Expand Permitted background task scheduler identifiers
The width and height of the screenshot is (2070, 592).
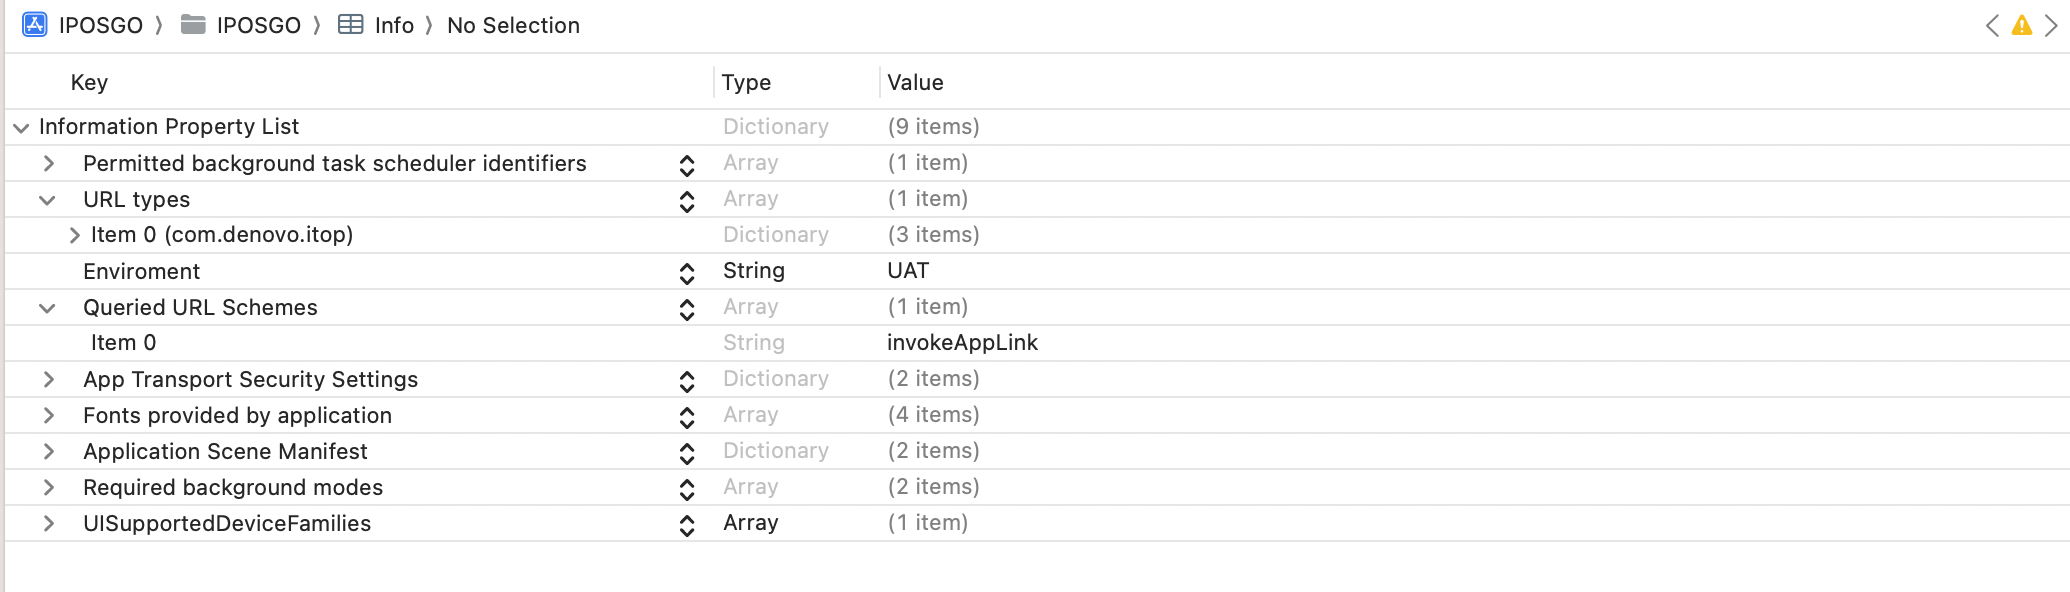click(48, 164)
